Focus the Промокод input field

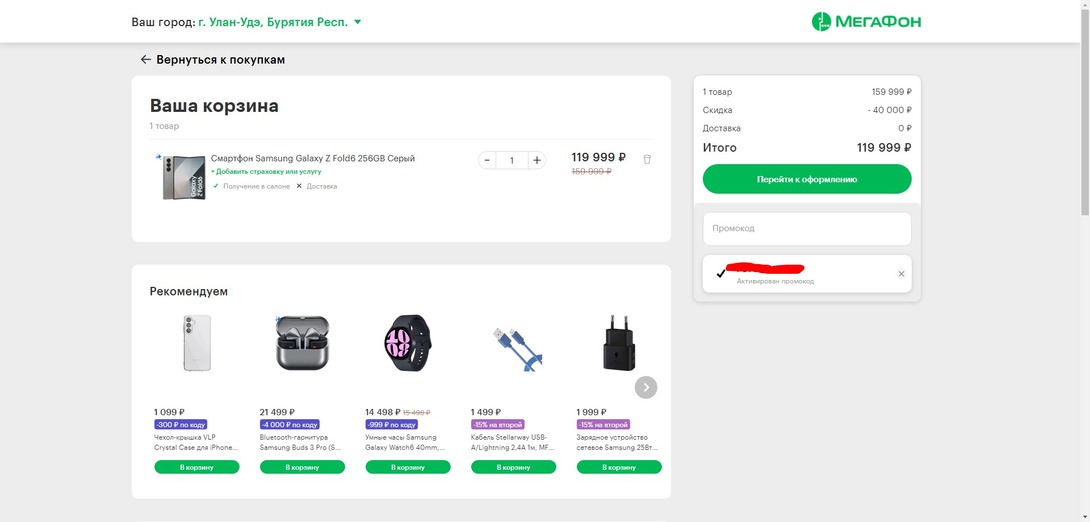click(x=806, y=228)
